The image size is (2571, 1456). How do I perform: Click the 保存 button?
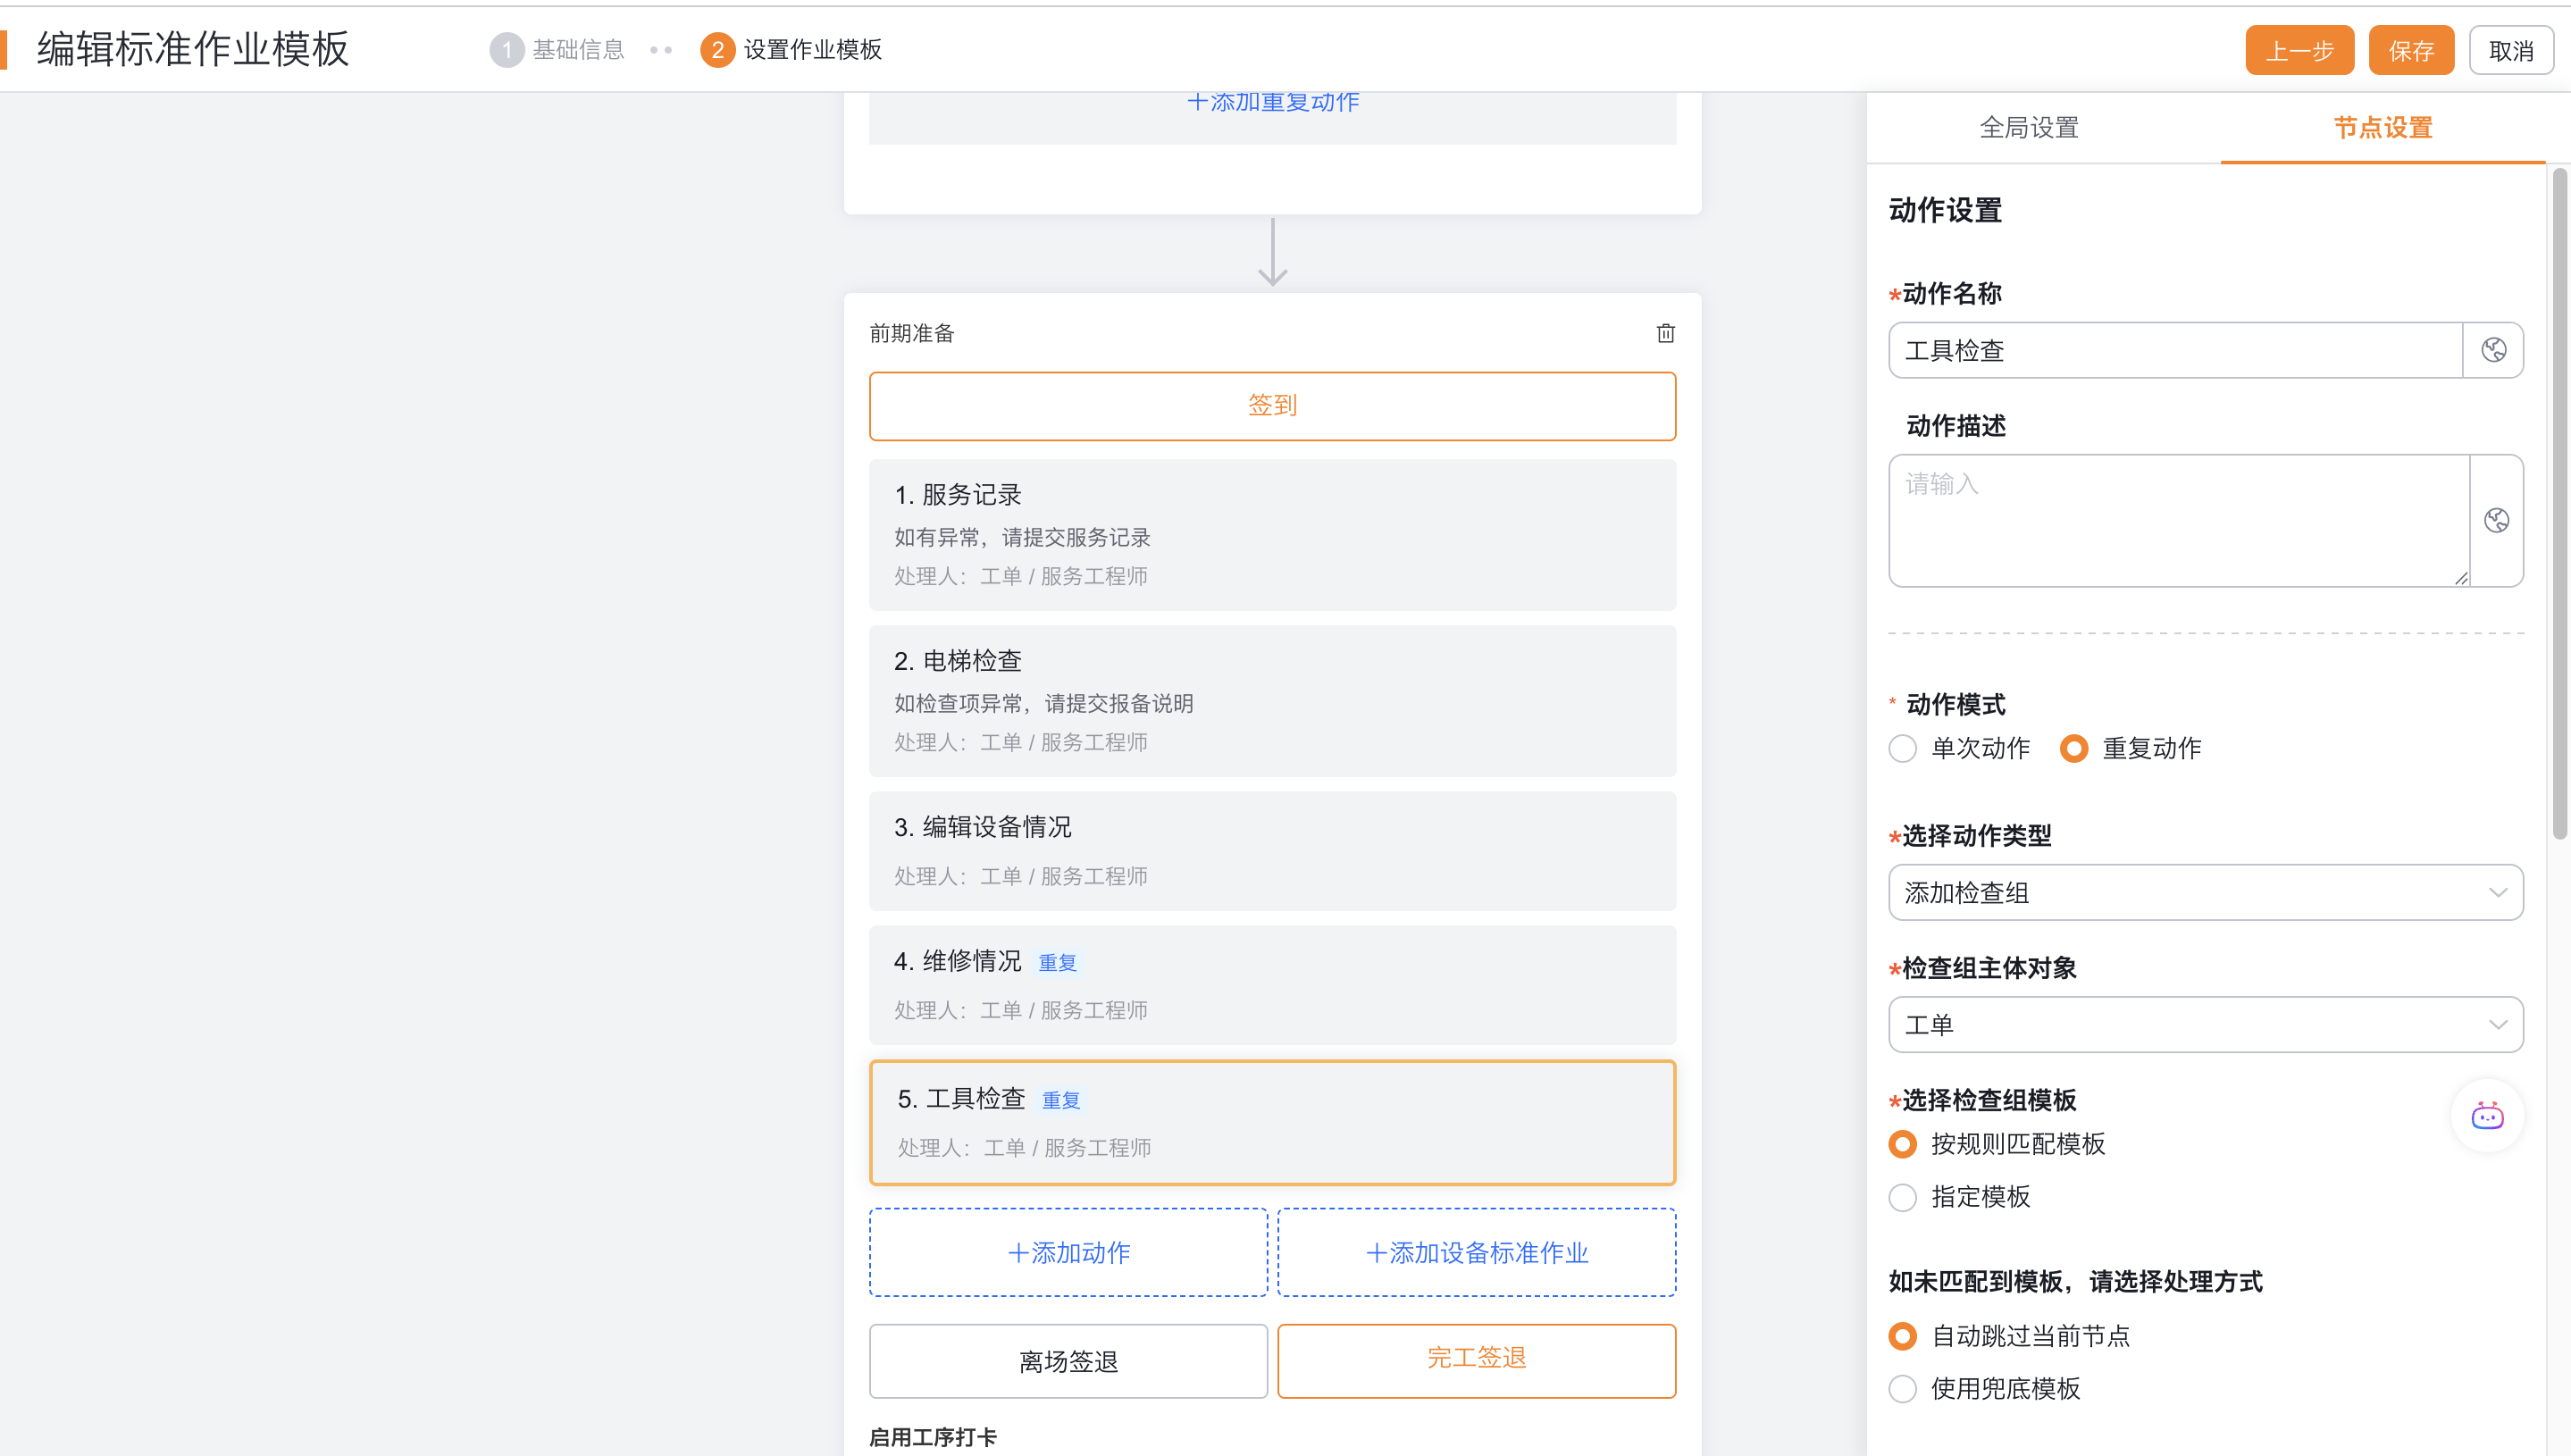2410,51
